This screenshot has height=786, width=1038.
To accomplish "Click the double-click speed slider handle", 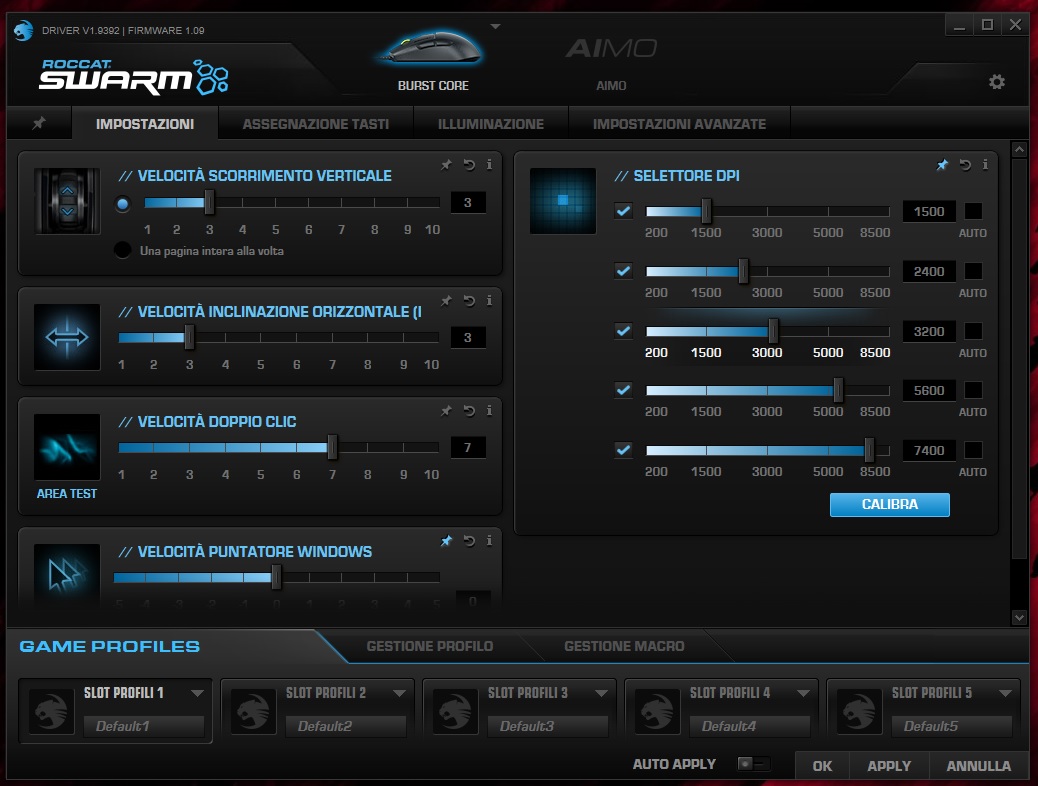I will [332, 448].
